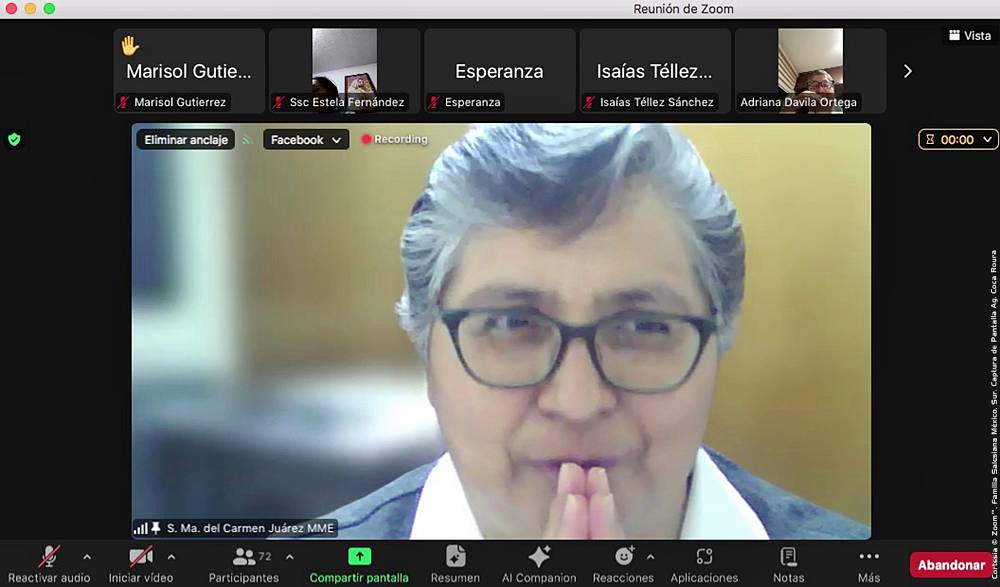Select Marisol Gutierrez participant tile
The height and width of the screenshot is (587, 1000).
(x=189, y=71)
